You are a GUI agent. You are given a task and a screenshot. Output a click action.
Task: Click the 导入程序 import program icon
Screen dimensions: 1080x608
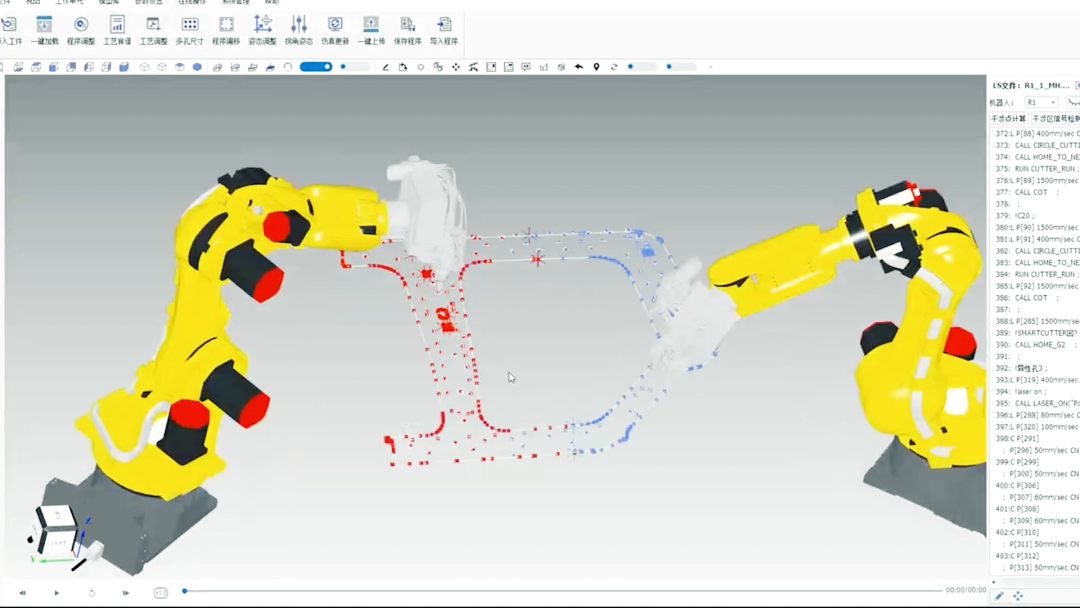(444, 30)
